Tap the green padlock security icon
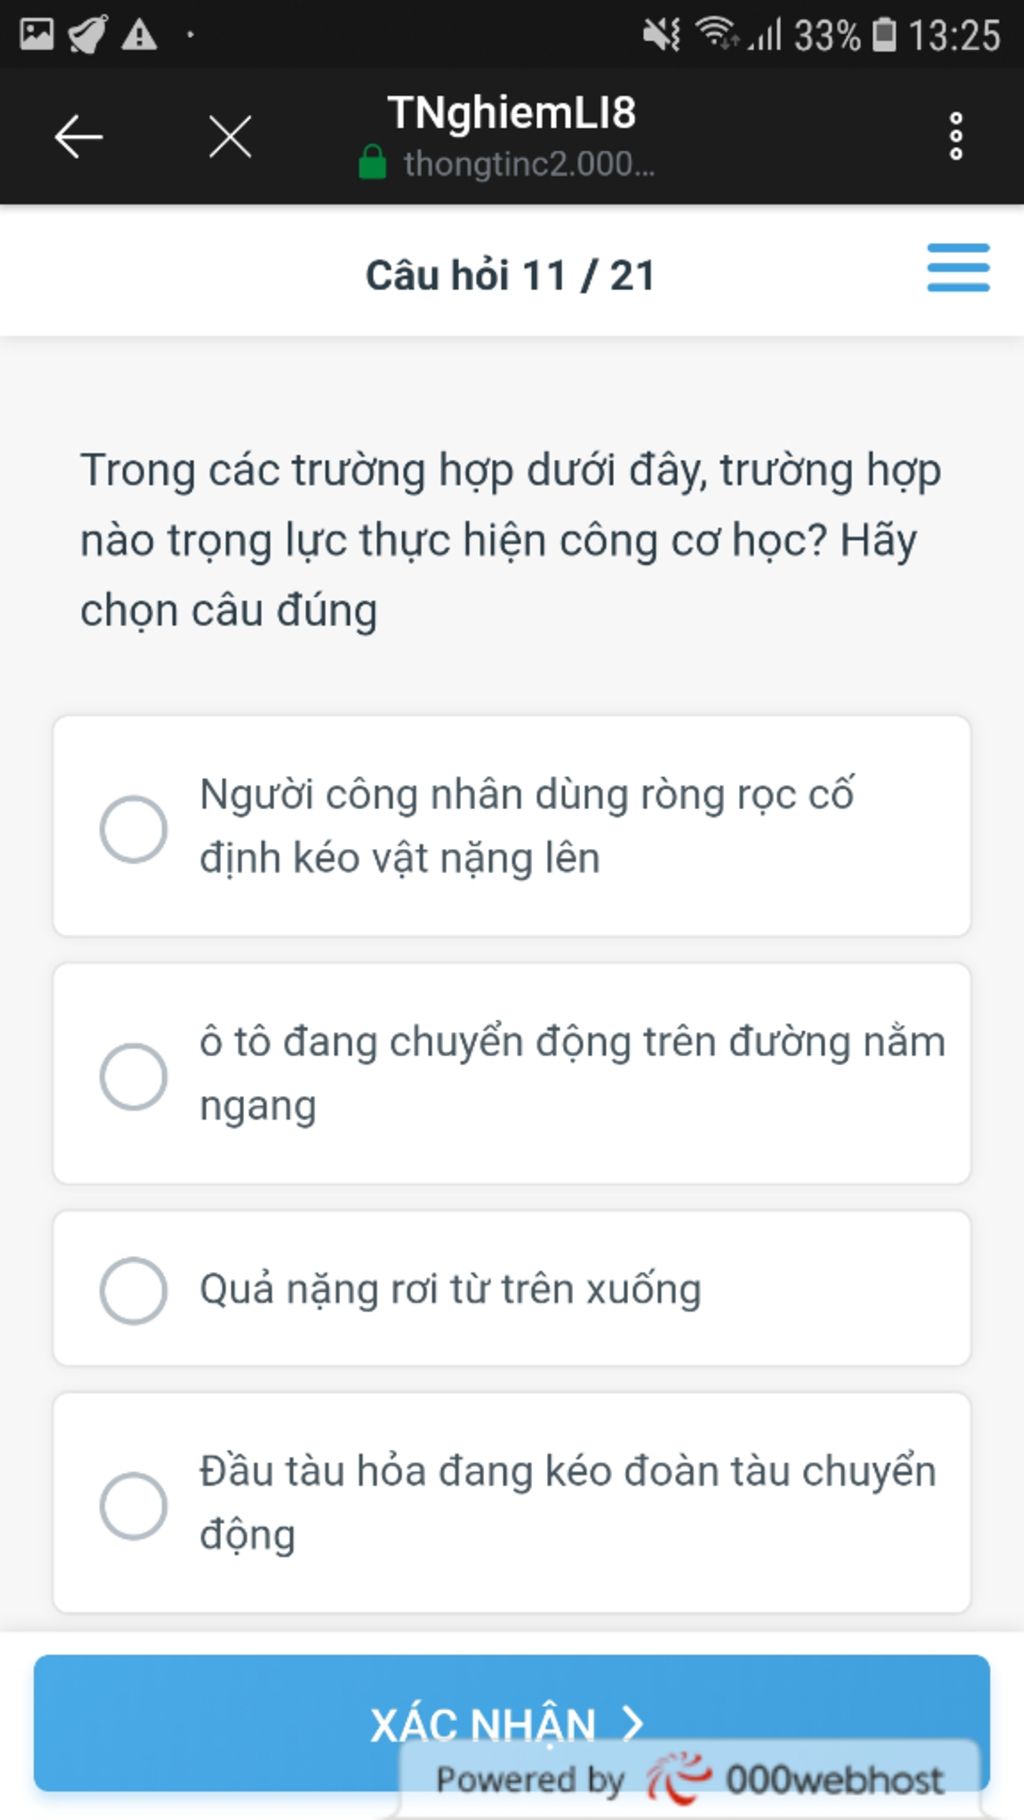Viewport: 1024px width, 1820px height. 372,162
